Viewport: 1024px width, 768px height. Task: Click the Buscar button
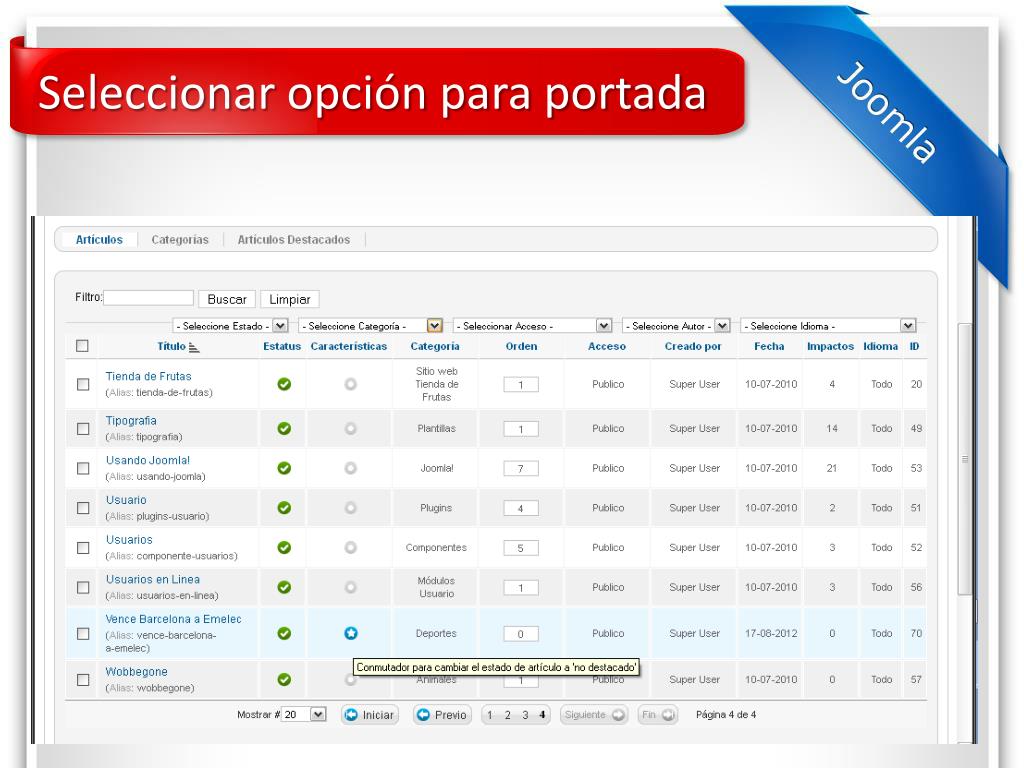[227, 299]
